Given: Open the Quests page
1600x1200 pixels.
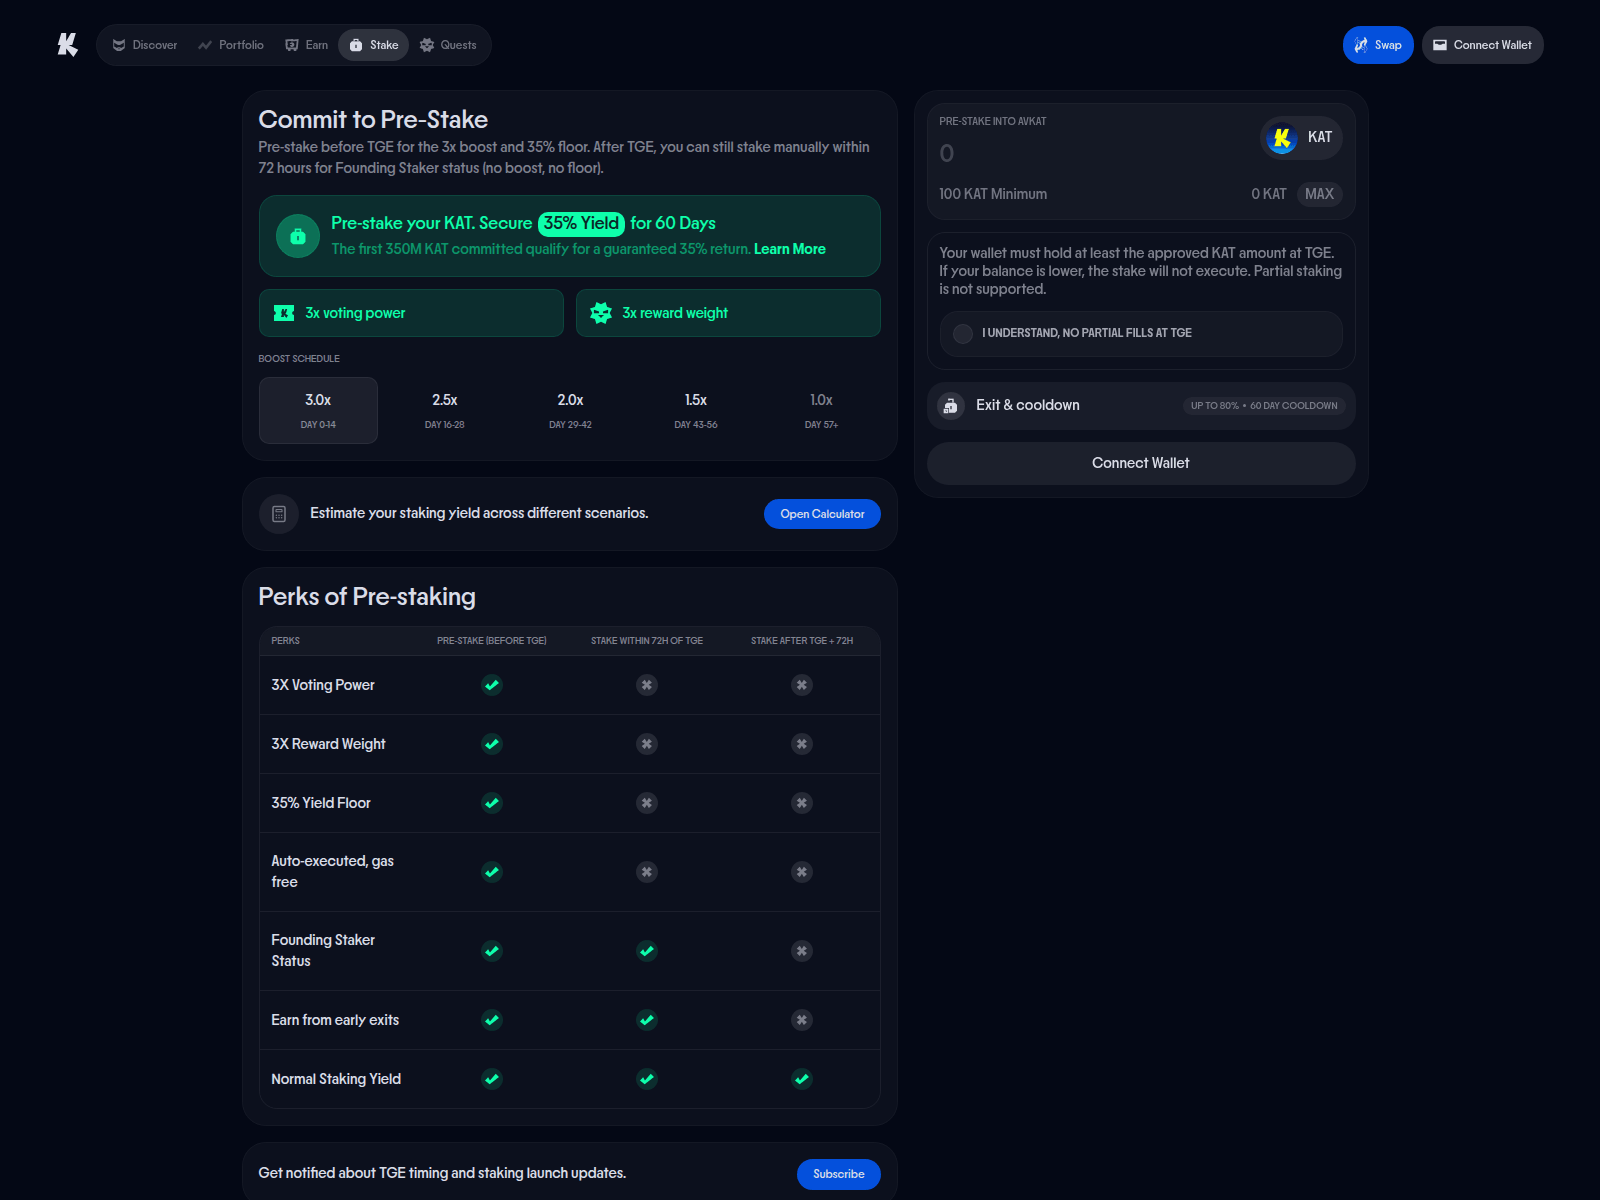Looking at the screenshot, I should [448, 45].
